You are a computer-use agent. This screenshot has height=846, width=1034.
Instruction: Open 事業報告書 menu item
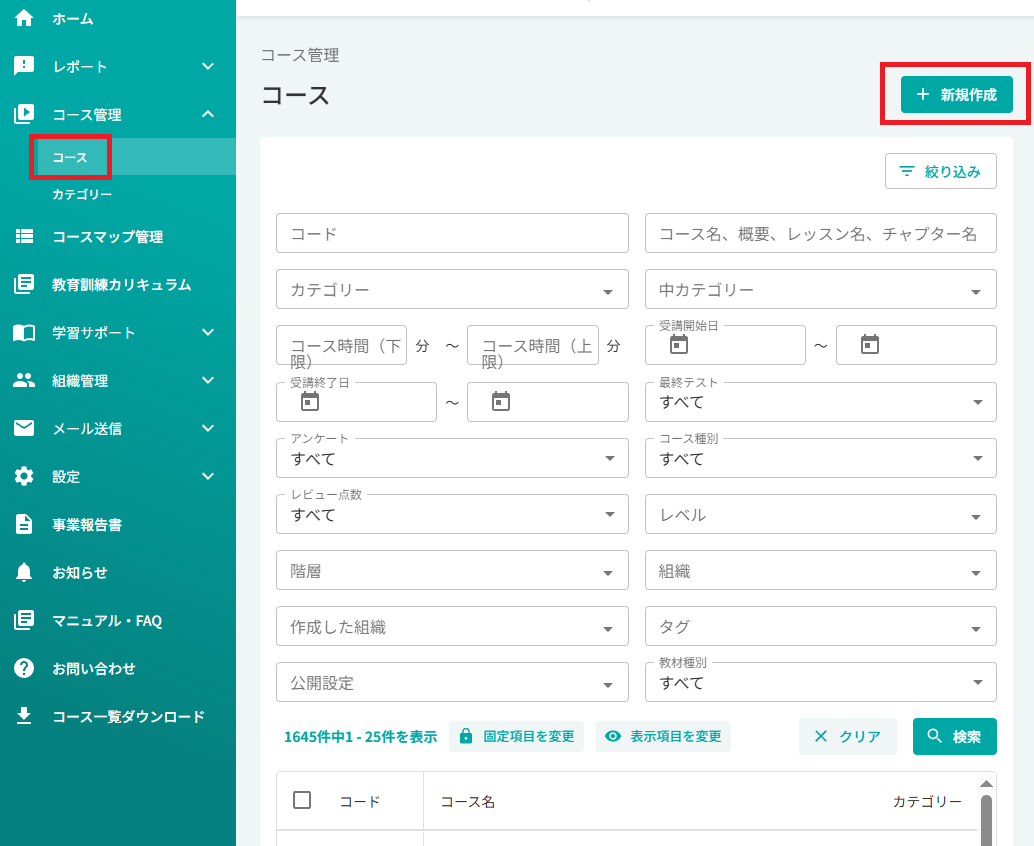point(87,525)
